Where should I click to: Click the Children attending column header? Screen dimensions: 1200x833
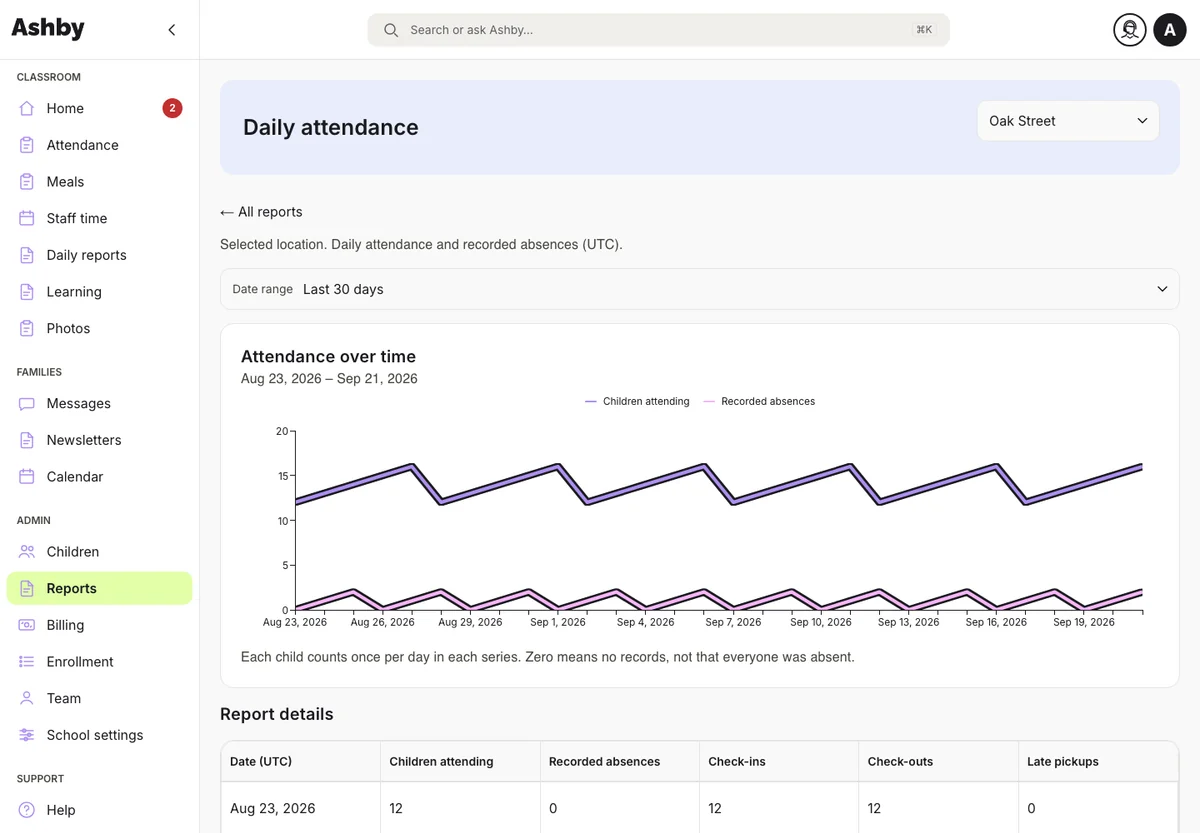click(x=460, y=762)
